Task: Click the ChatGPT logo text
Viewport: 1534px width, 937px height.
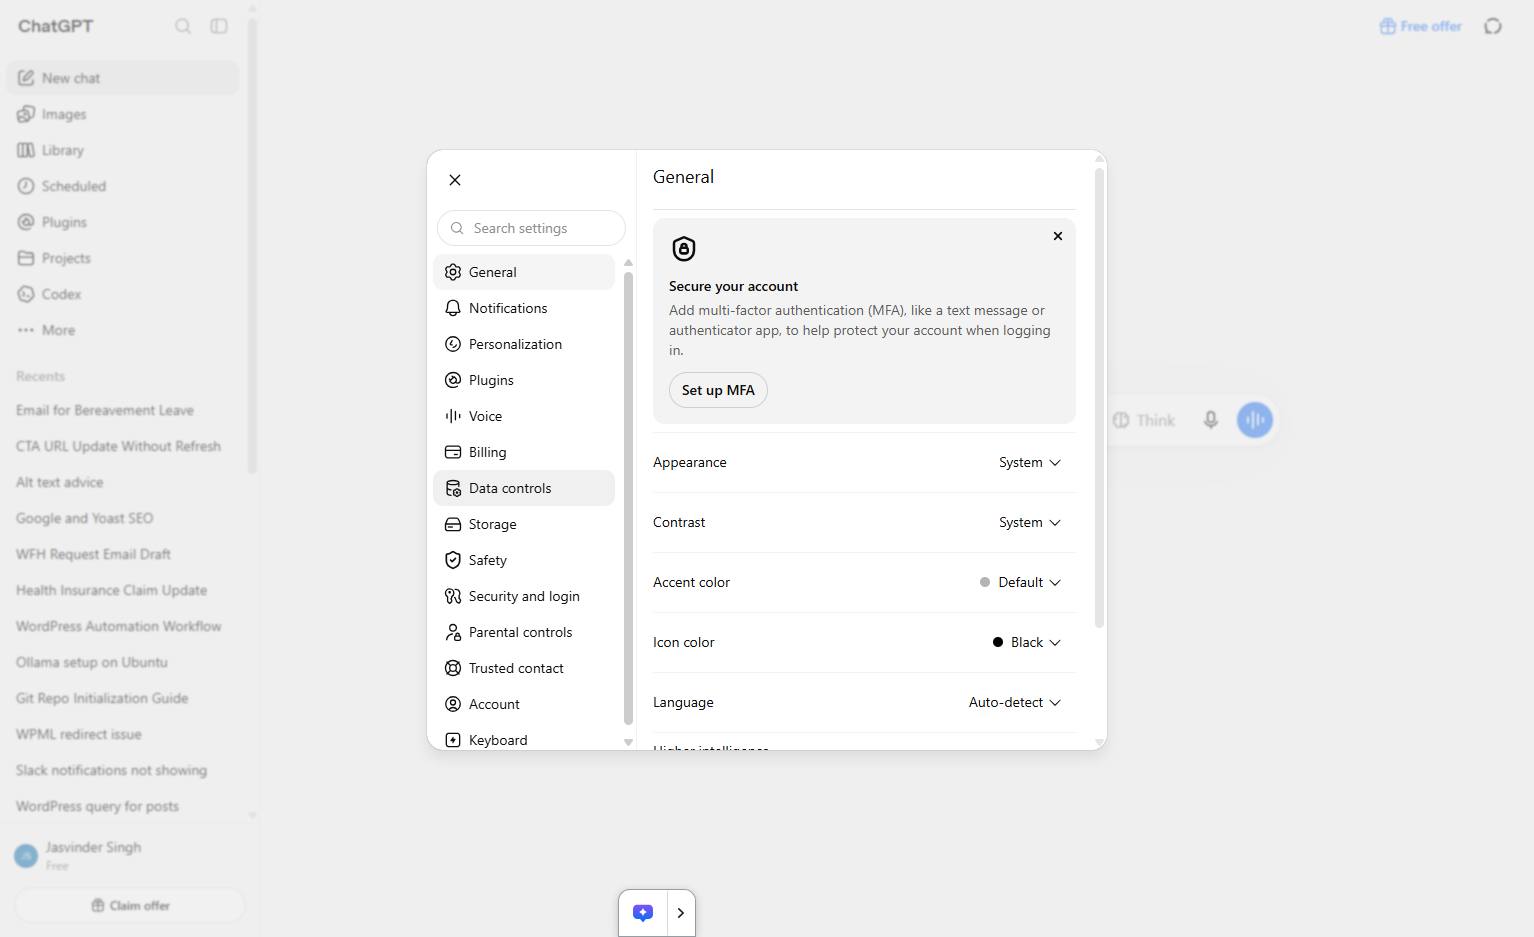Action: pyautogui.click(x=55, y=26)
